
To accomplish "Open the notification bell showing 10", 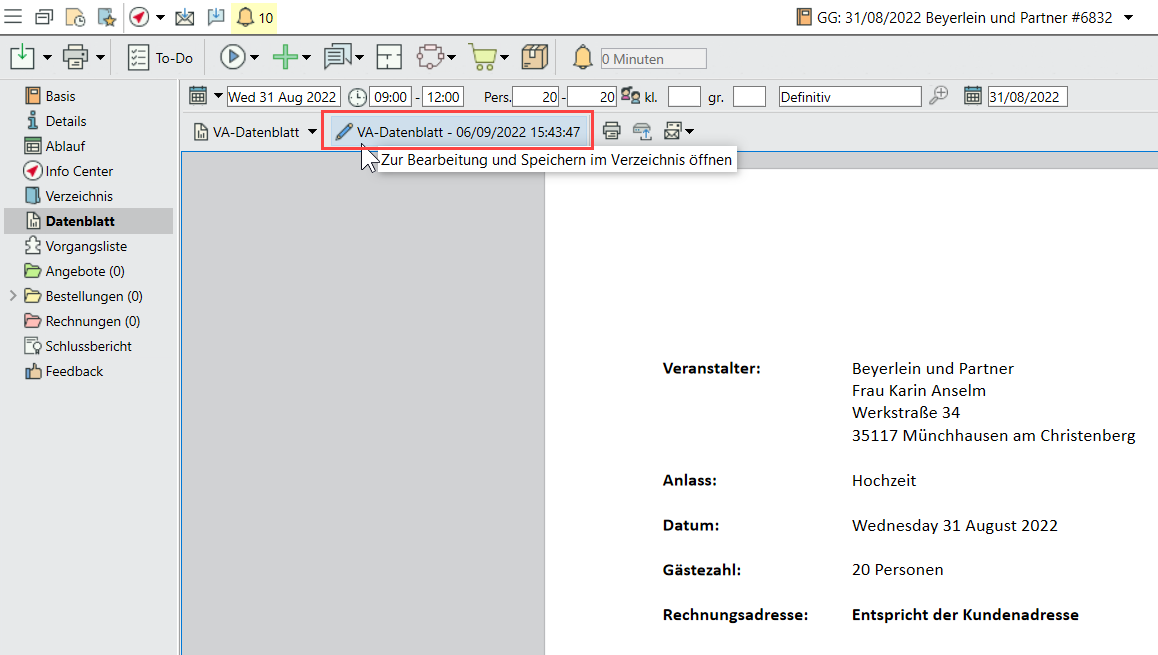I will click(x=255, y=17).
